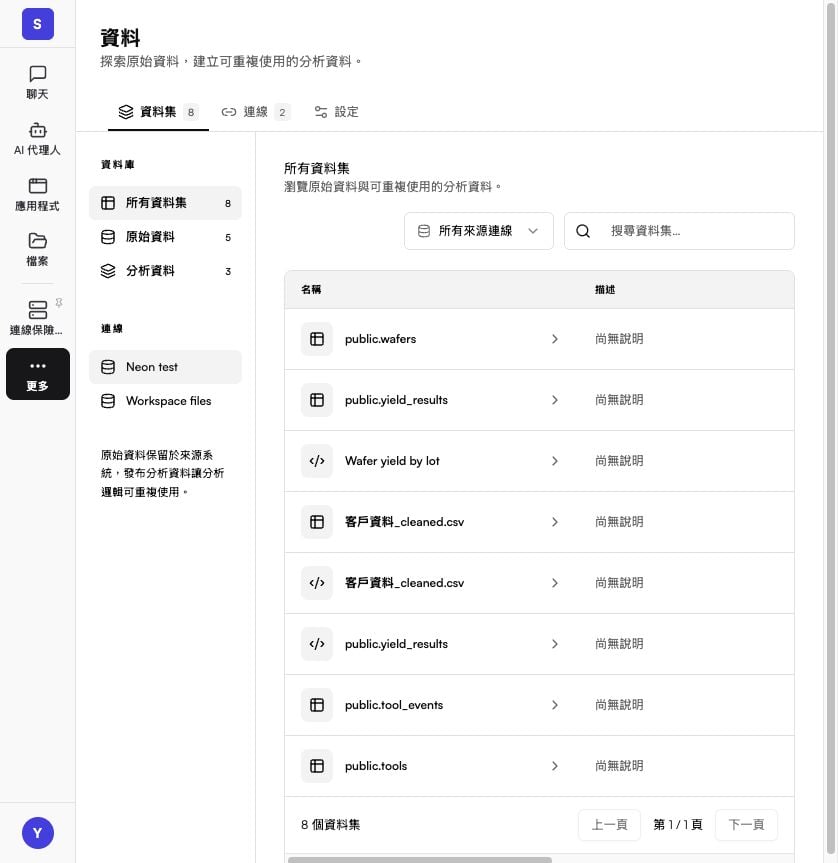
Task: Open the 所有來源連線 dropdown
Action: click(x=479, y=231)
